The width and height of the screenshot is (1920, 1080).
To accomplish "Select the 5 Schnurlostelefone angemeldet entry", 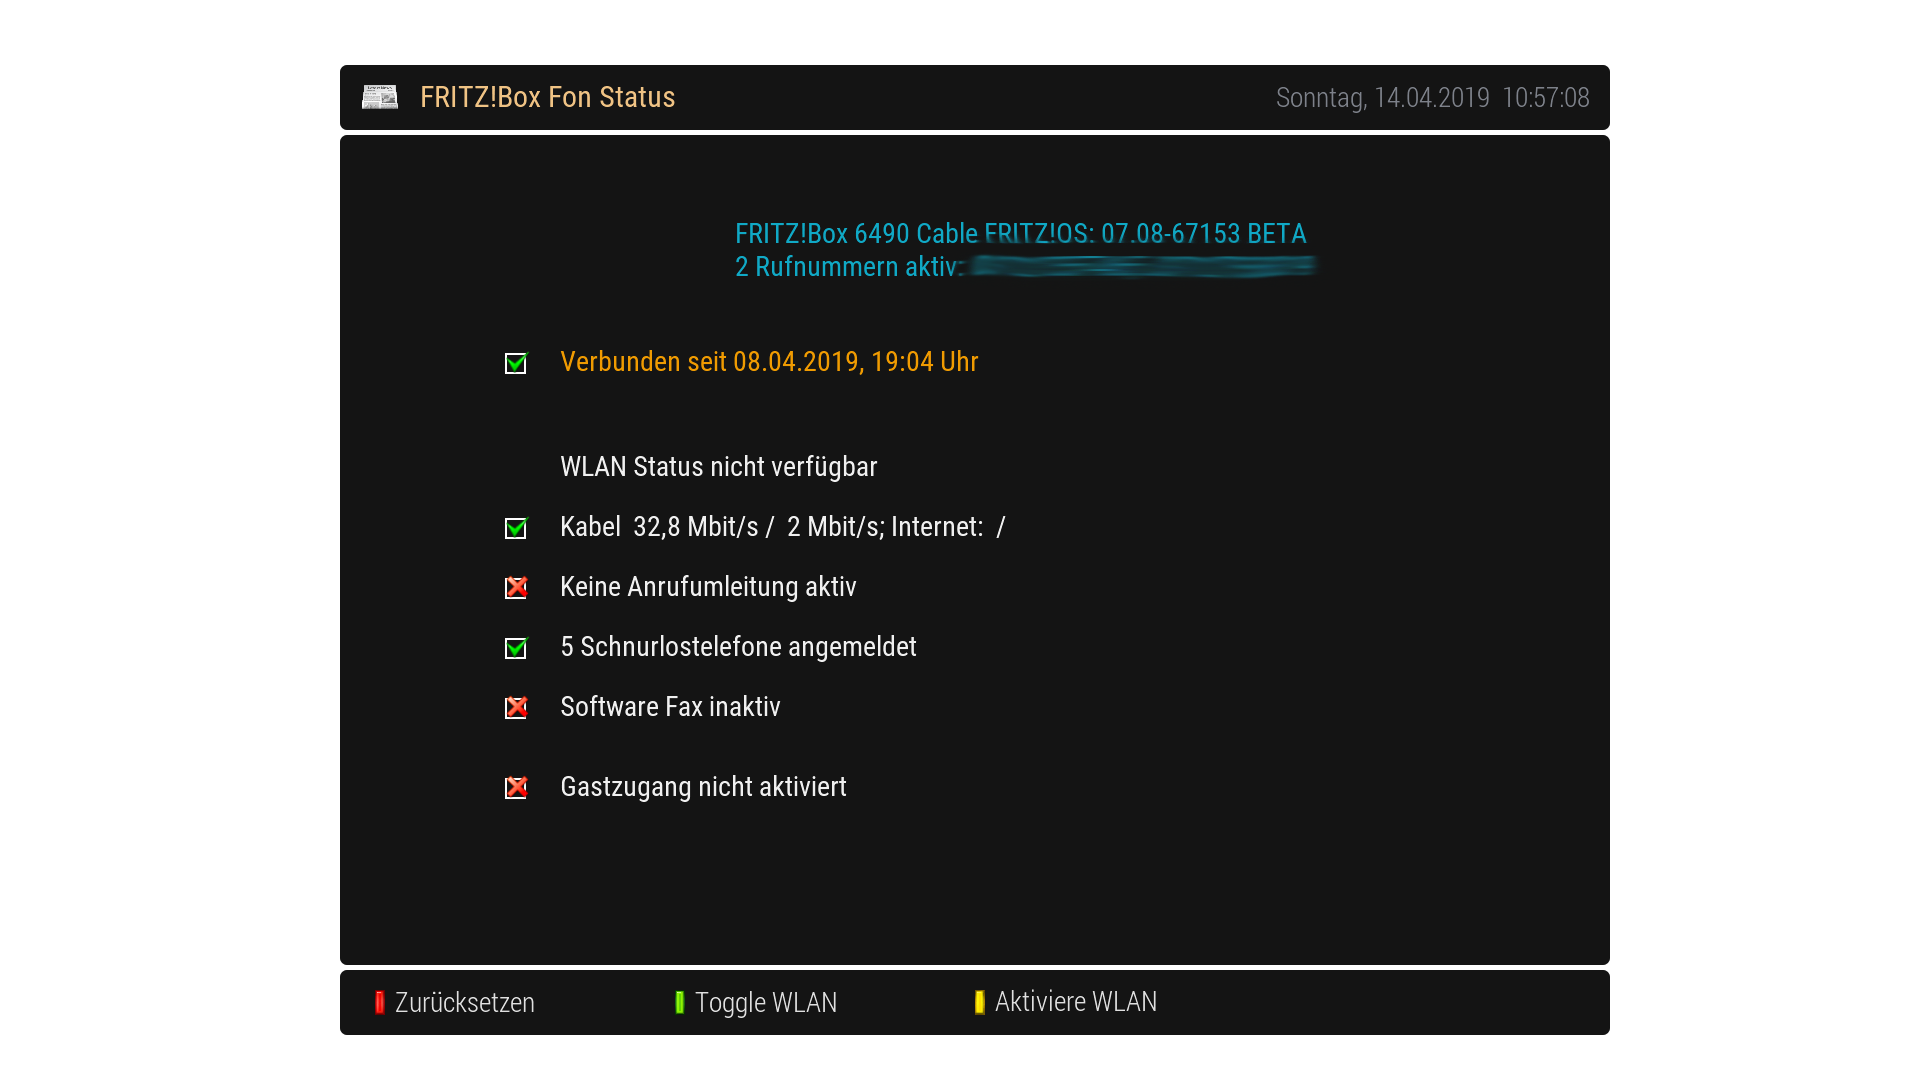I will tap(738, 647).
